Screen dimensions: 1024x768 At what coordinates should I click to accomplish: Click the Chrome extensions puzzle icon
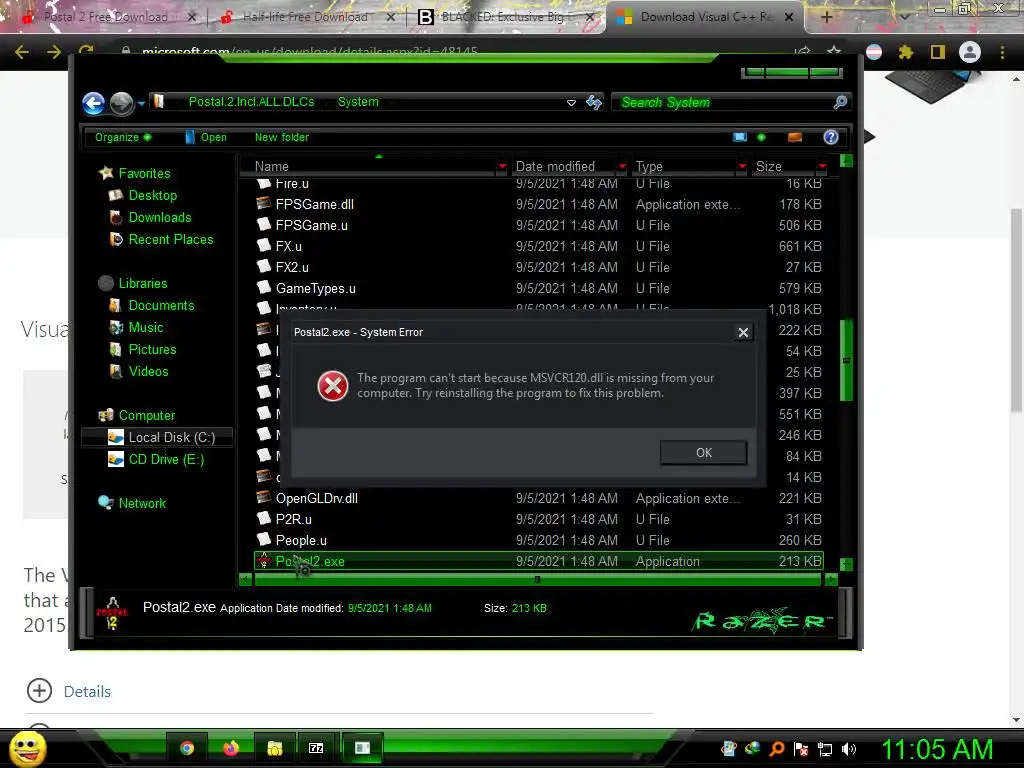pos(906,52)
